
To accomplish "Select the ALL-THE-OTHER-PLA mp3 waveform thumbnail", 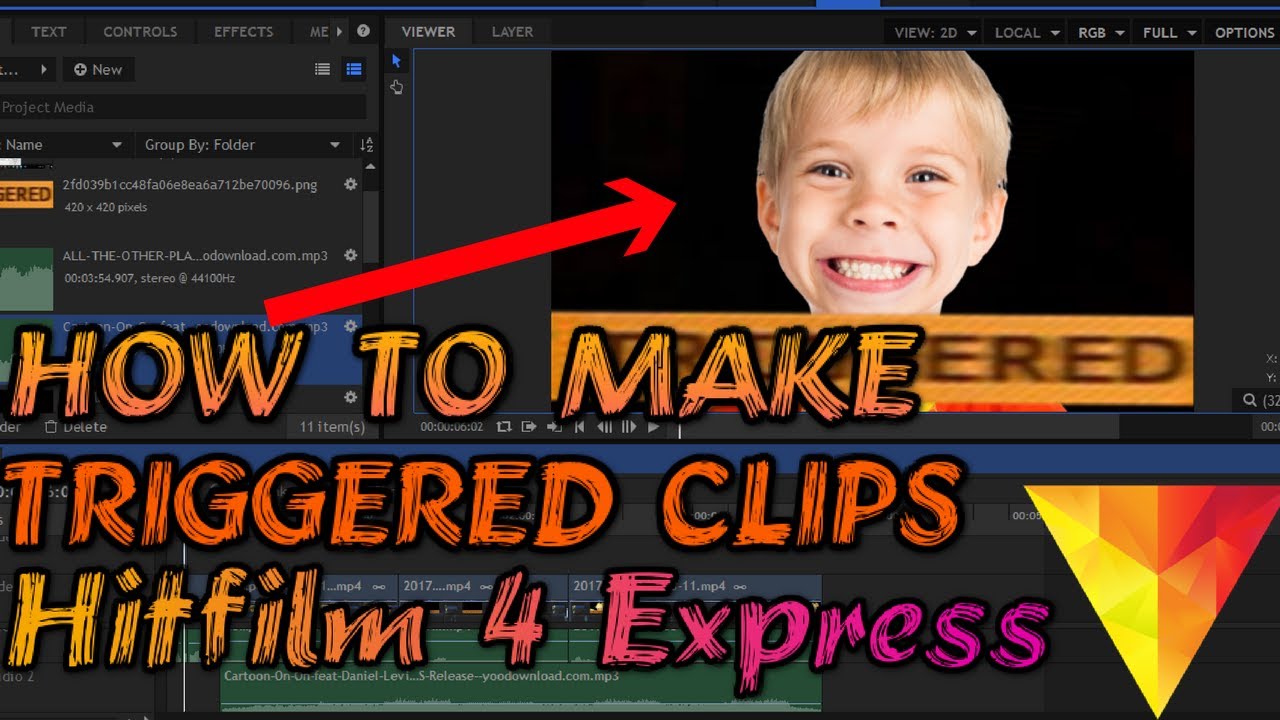I will [x=26, y=279].
